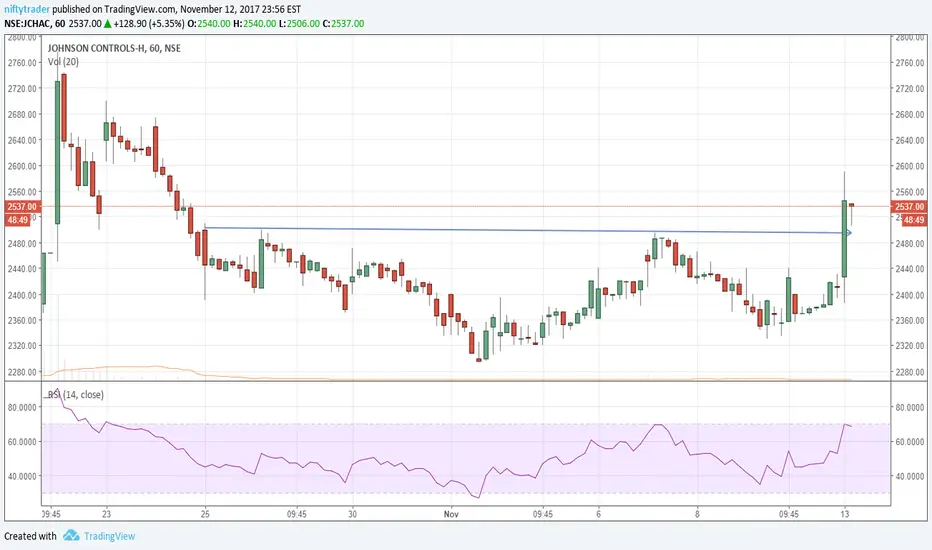The width and height of the screenshot is (932, 550).
Task: Click the 2640.00 label on left price axis
Action: pyautogui.click(x=22, y=140)
